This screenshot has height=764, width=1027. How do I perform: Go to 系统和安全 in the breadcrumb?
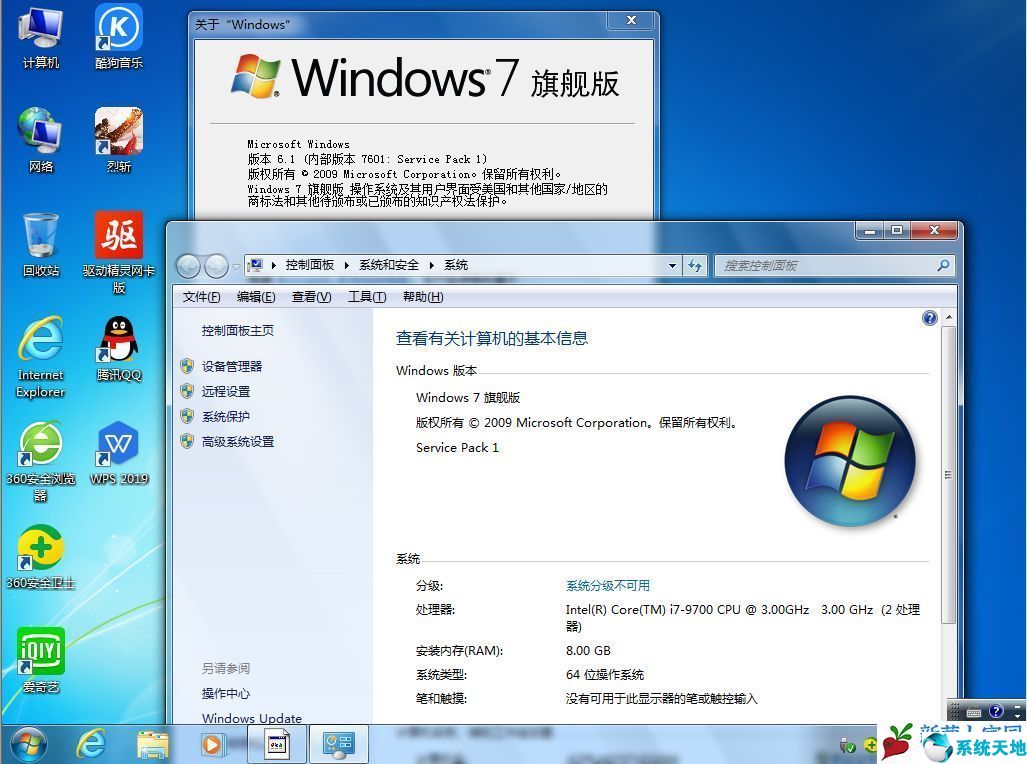pyautogui.click(x=389, y=265)
